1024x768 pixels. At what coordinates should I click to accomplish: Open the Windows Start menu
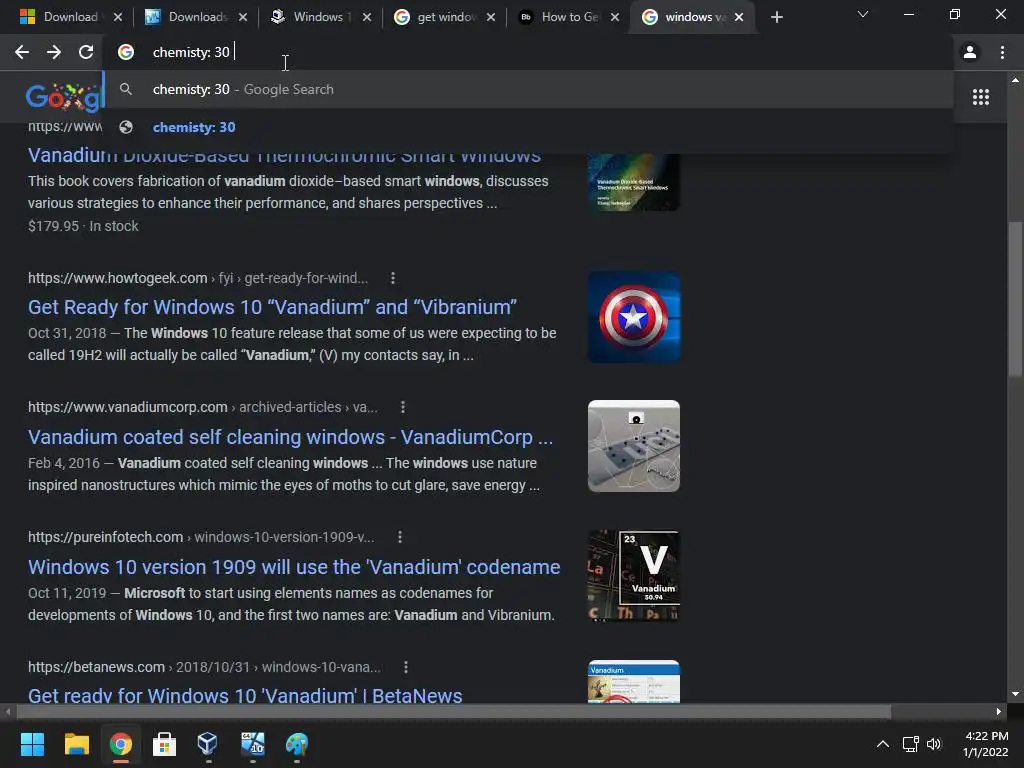pyautogui.click(x=32, y=744)
